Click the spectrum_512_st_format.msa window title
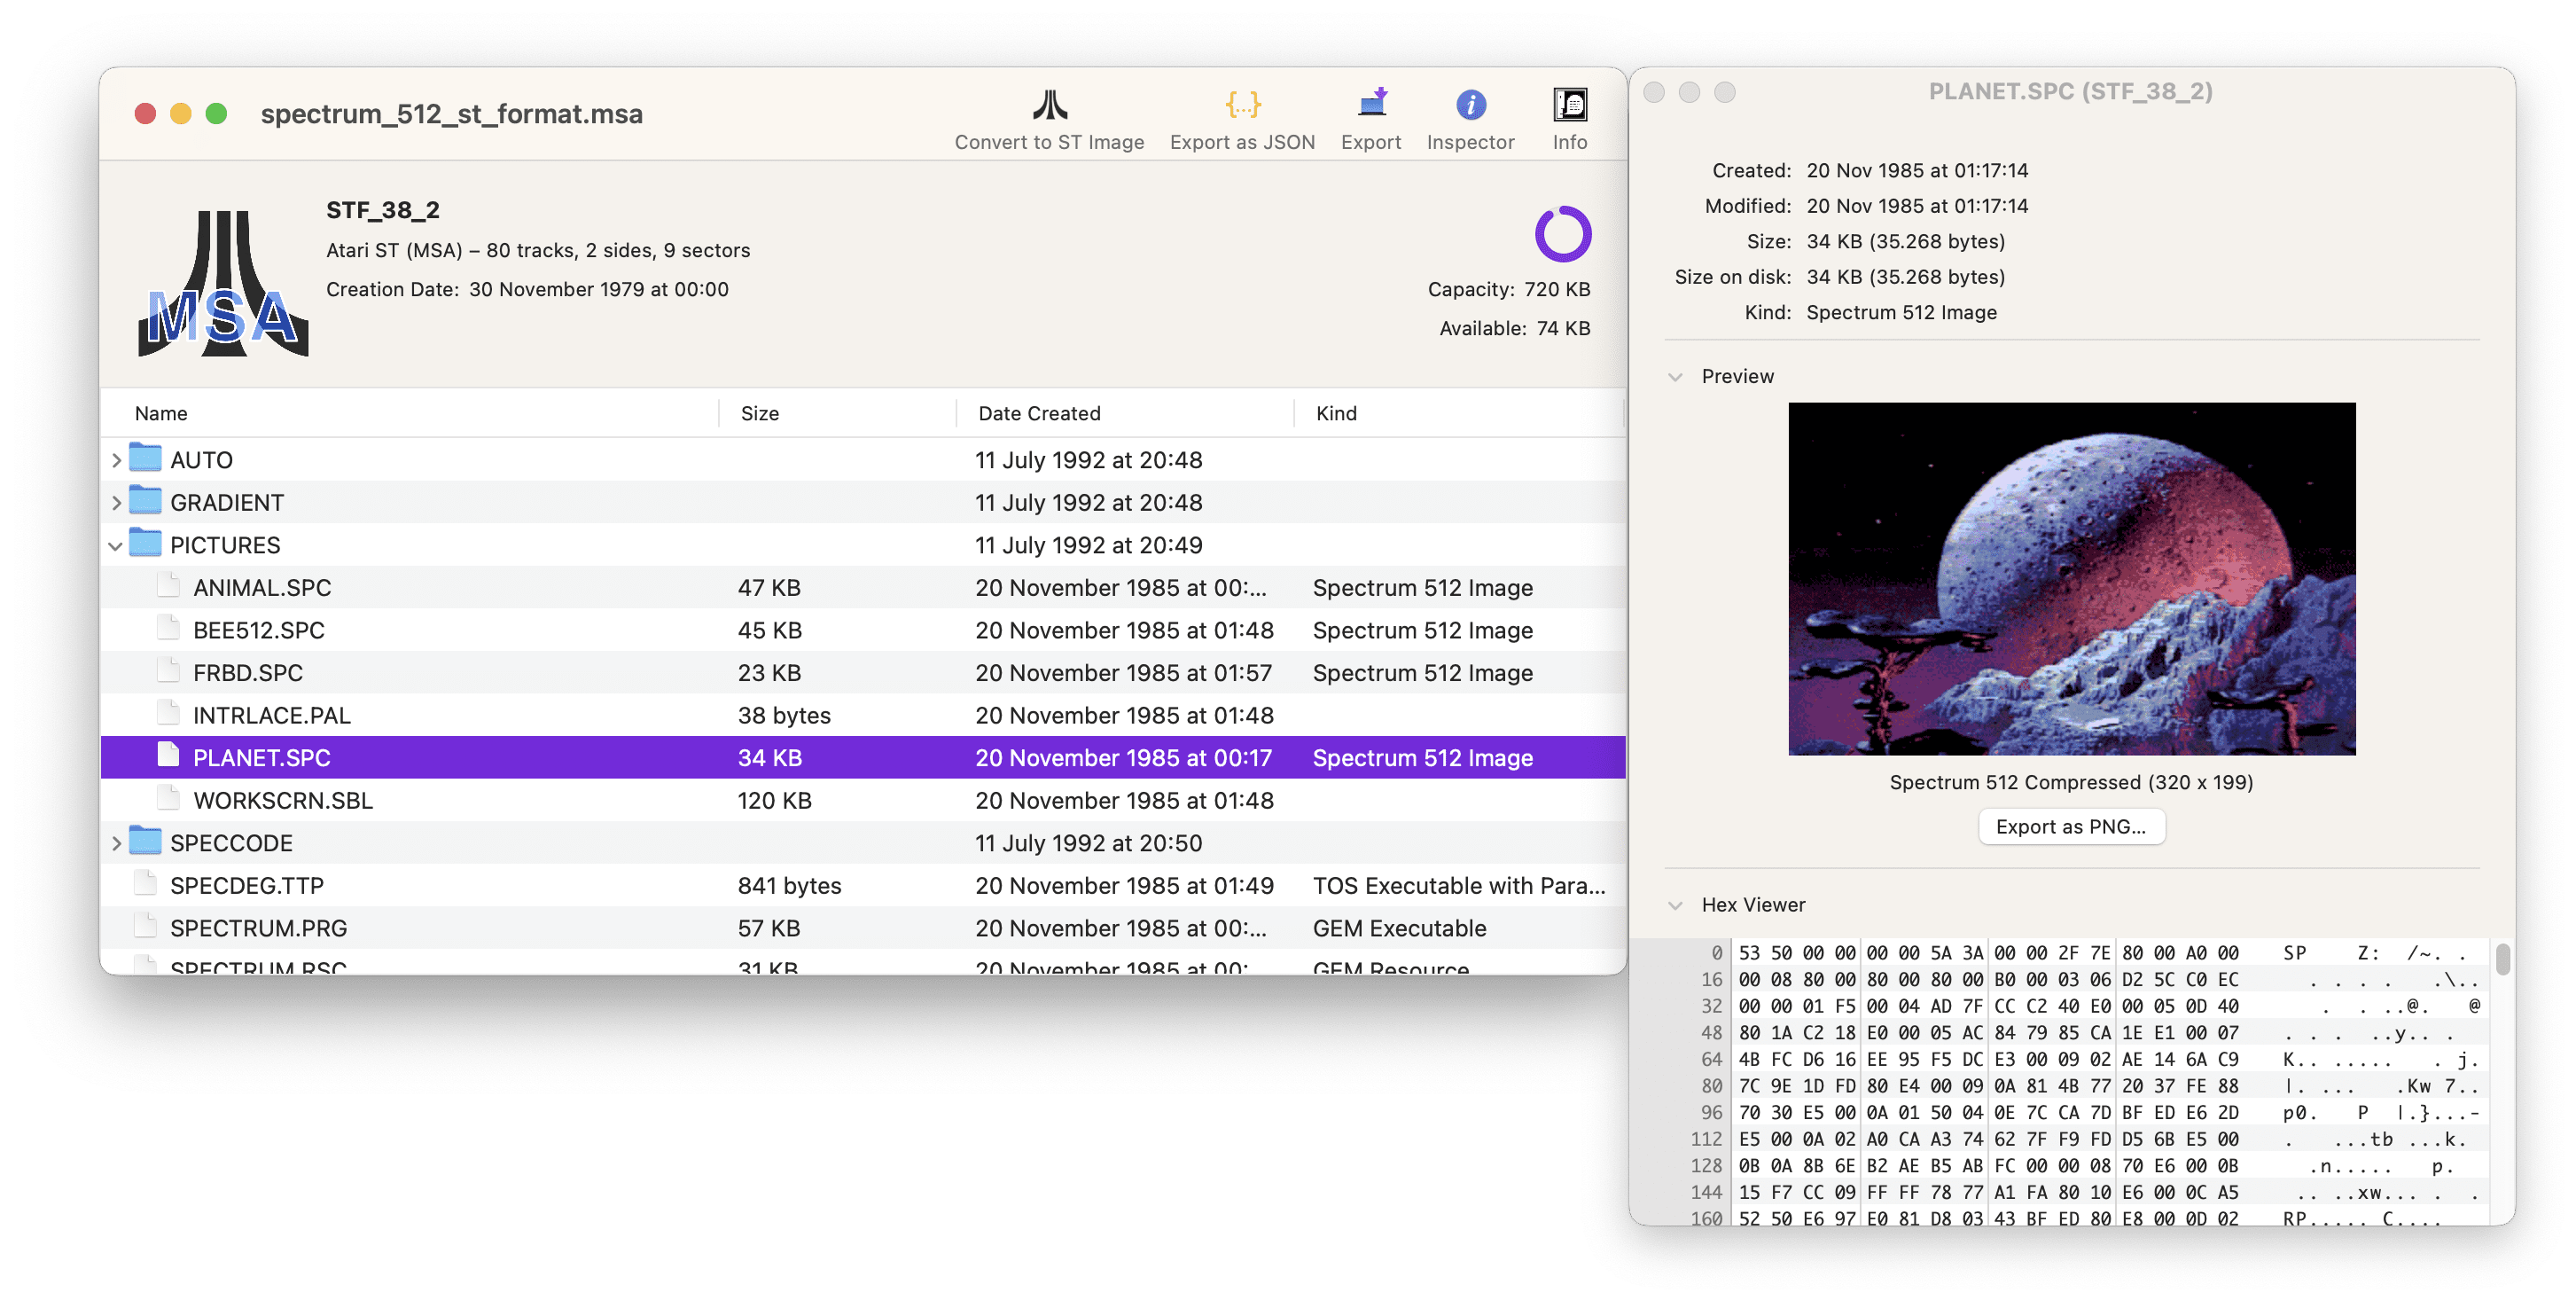Screen dimensions: 2576x1300 click(452, 114)
